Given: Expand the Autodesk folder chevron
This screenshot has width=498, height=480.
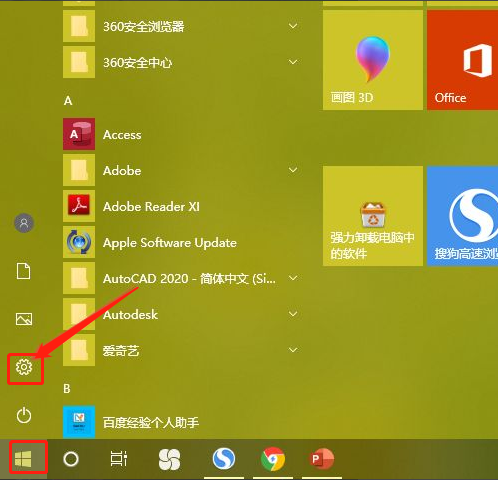Looking at the screenshot, I should pos(293,314).
